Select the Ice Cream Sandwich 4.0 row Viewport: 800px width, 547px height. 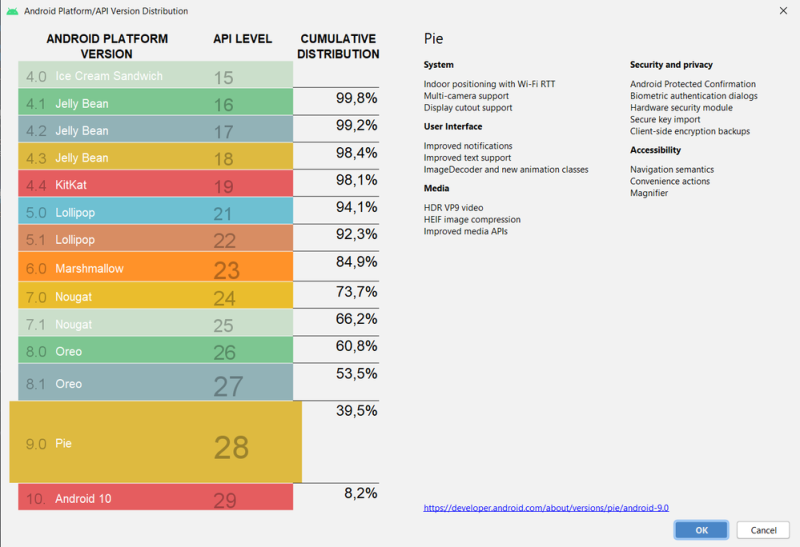(x=155, y=76)
